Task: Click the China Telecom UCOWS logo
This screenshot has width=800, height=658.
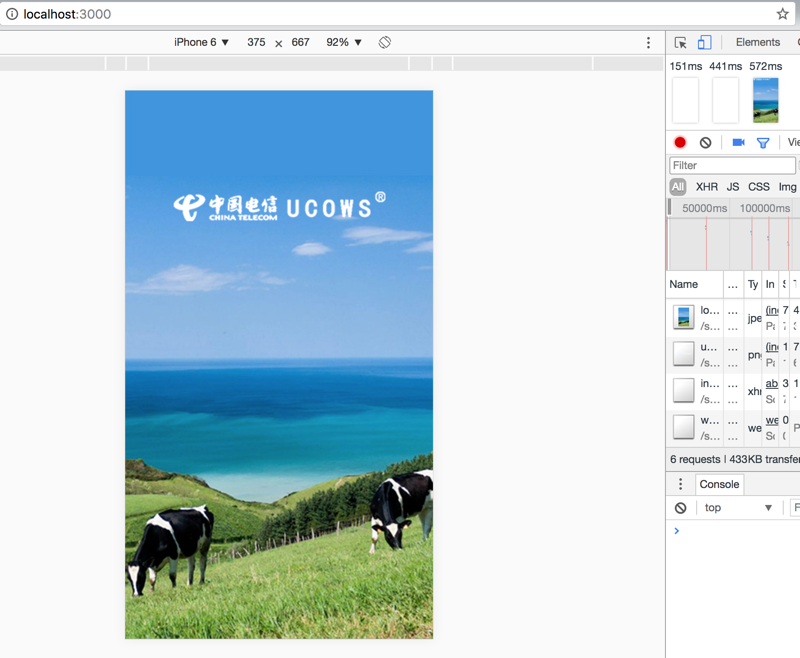Action: pos(280,207)
